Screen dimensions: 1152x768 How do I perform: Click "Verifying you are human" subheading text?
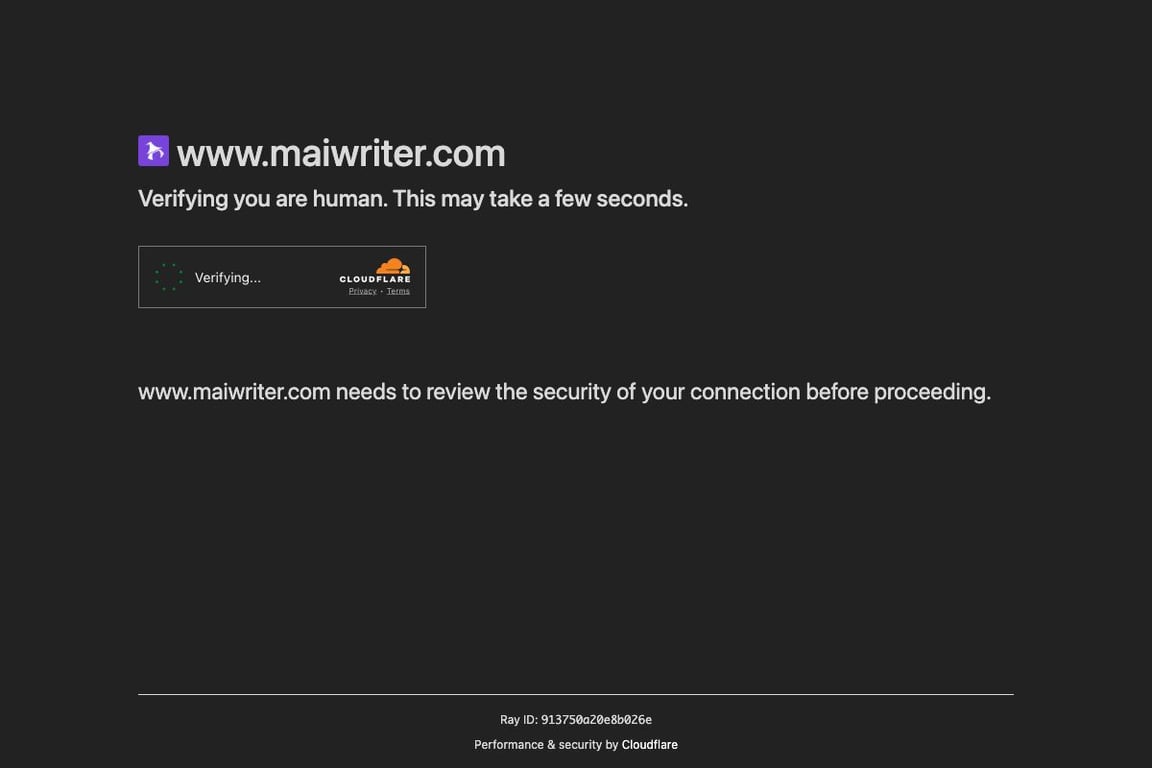click(262, 199)
